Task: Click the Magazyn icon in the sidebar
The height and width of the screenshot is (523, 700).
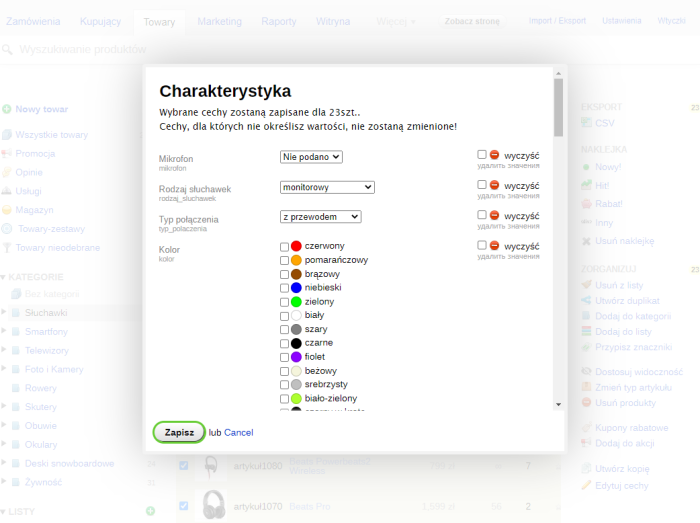Action: pyautogui.click(x=7, y=209)
